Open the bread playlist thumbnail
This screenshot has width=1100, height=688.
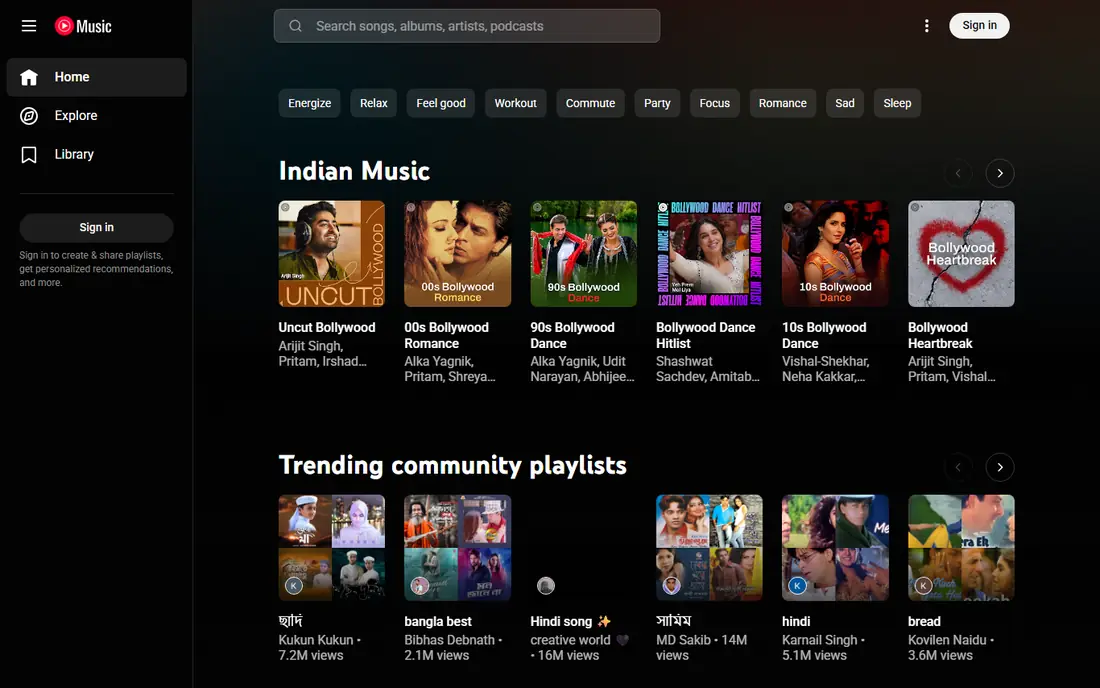coord(961,548)
